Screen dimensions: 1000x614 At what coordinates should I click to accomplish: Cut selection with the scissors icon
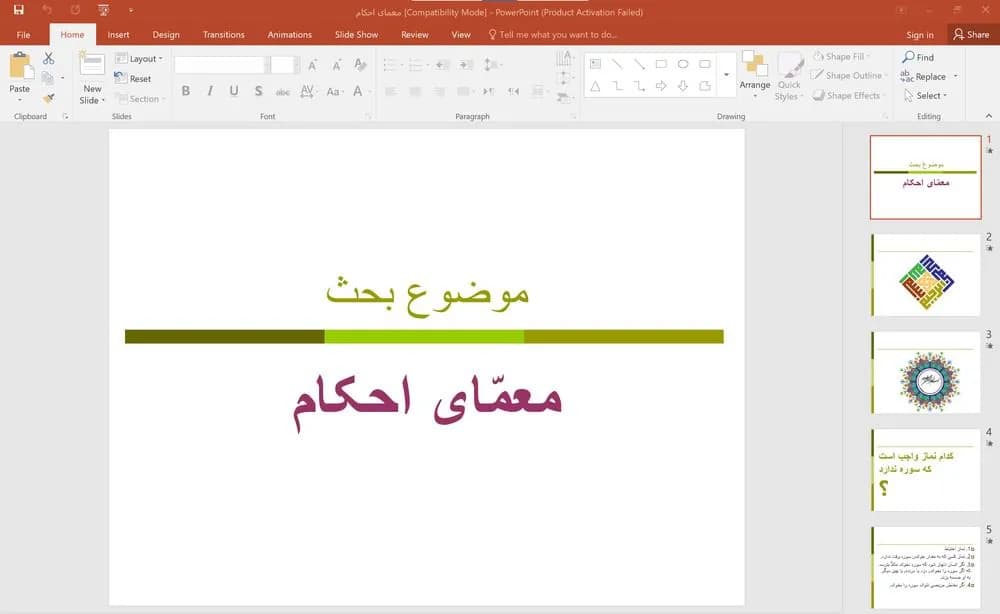(x=48, y=59)
